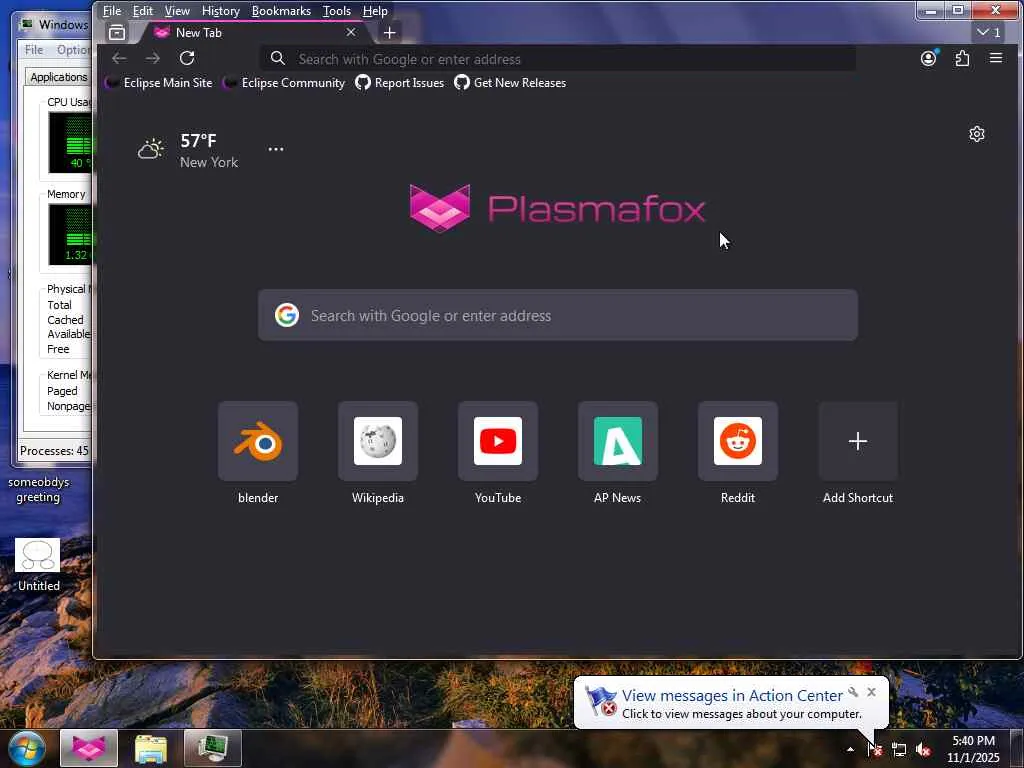Open the clock showing 5:40 PM
The width and height of the screenshot is (1024, 768).
pyautogui.click(x=973, y=749)
